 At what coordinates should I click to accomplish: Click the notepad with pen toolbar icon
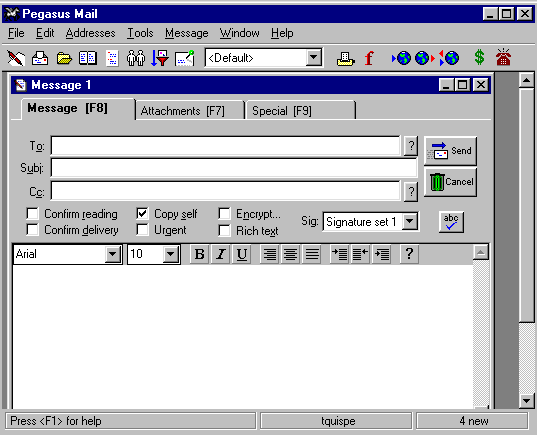[185, 58]
